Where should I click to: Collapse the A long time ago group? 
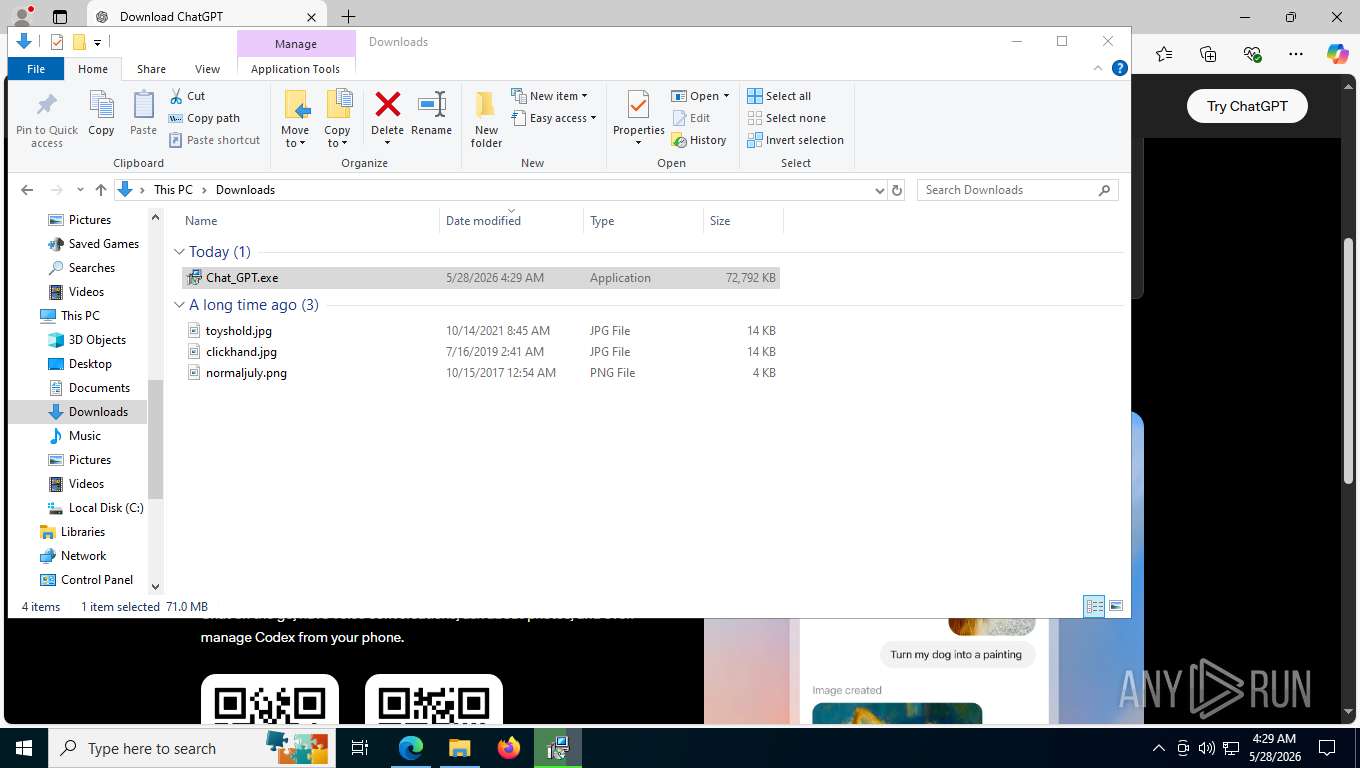[x=179, y=305]
